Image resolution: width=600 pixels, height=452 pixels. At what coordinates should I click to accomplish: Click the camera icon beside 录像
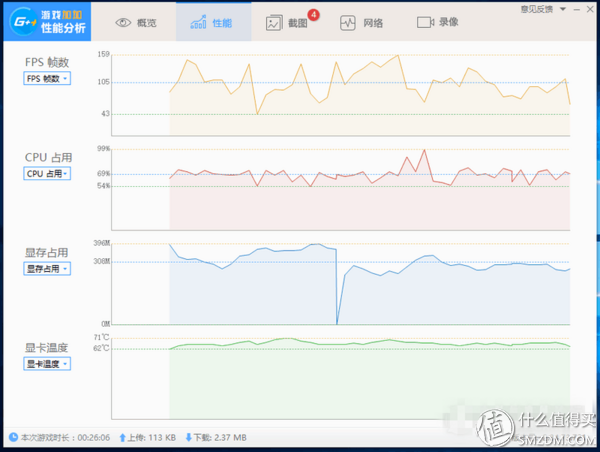(425, 22)
